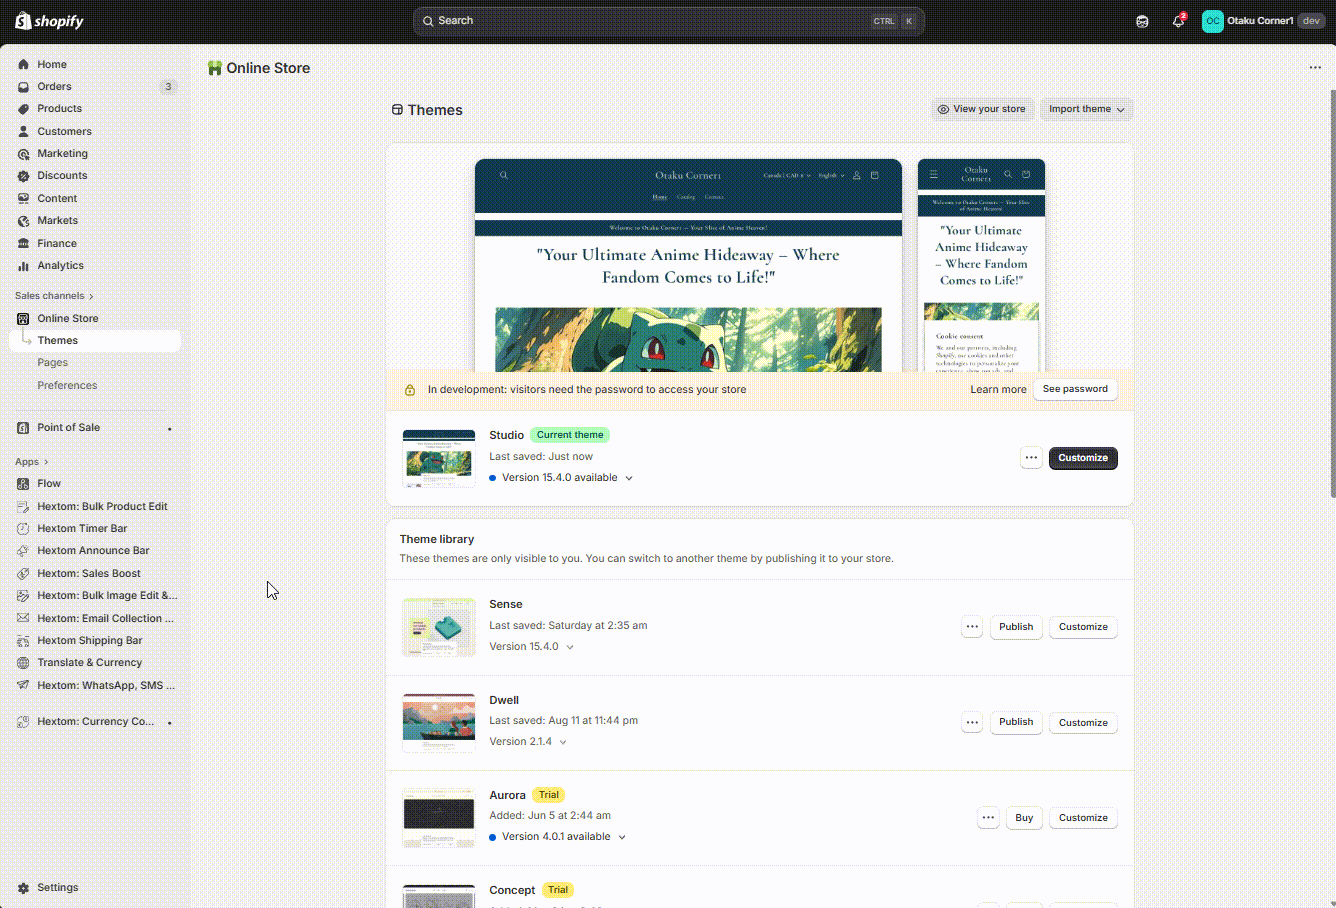
Task: Click the Hextom: Sales Boost icon
Action: click(x=23, y=573)
